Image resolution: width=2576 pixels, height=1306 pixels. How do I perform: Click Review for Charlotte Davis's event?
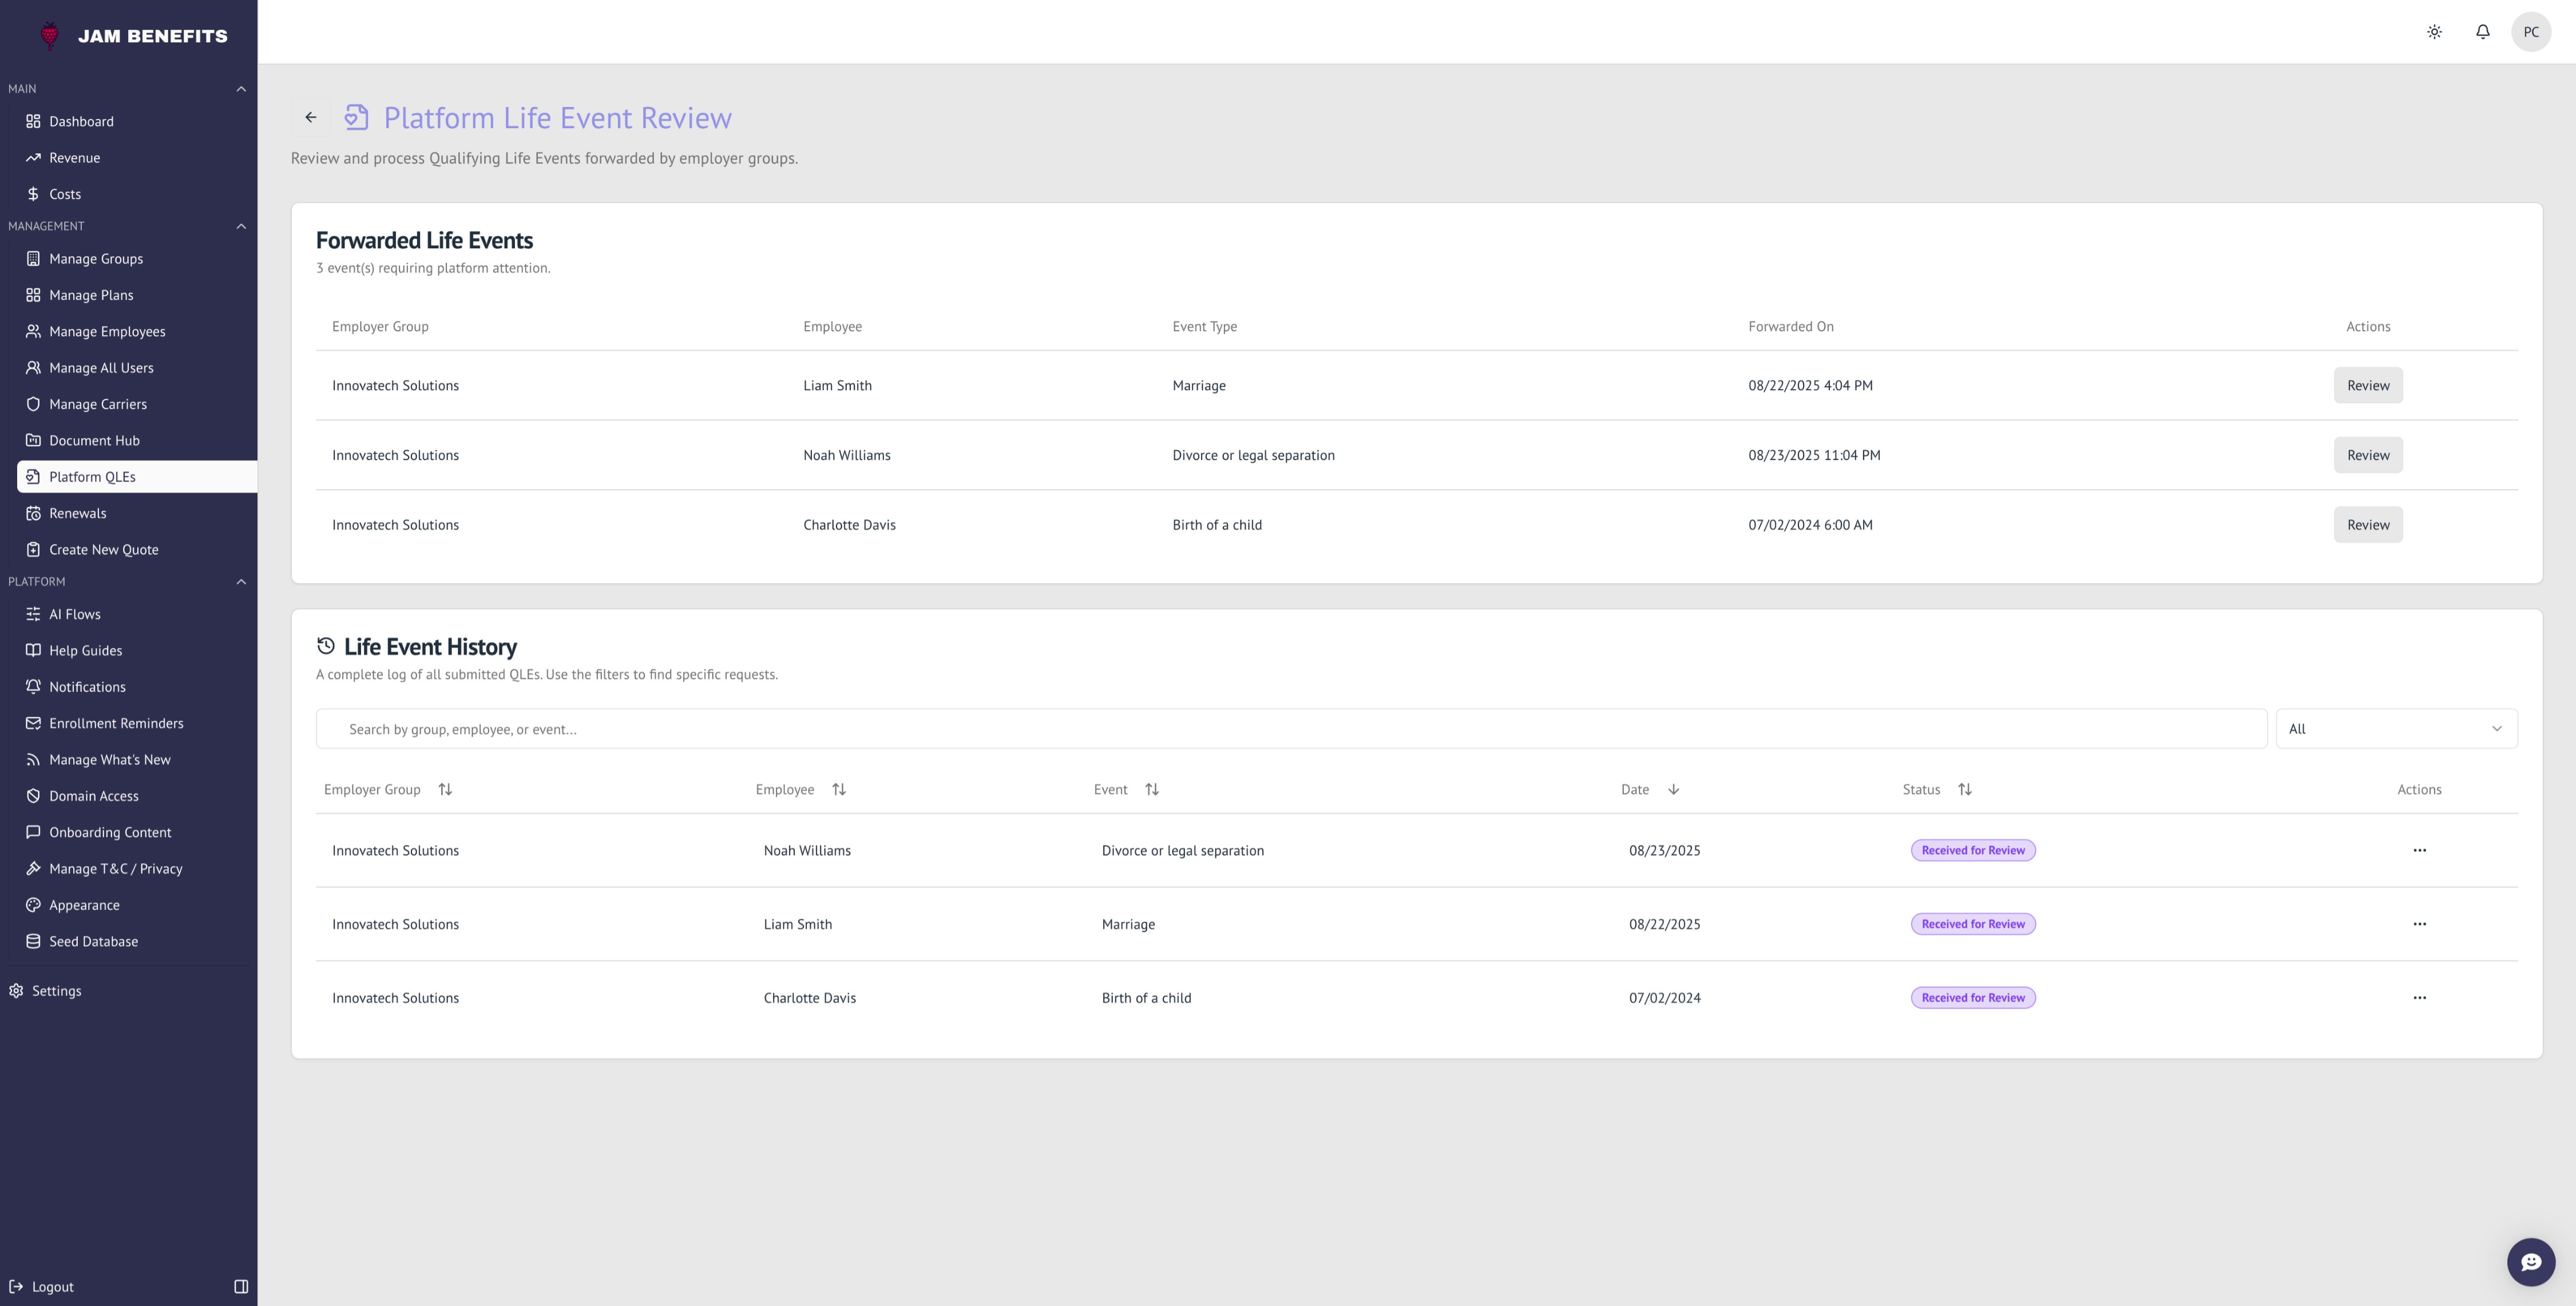coord(2367,524)
